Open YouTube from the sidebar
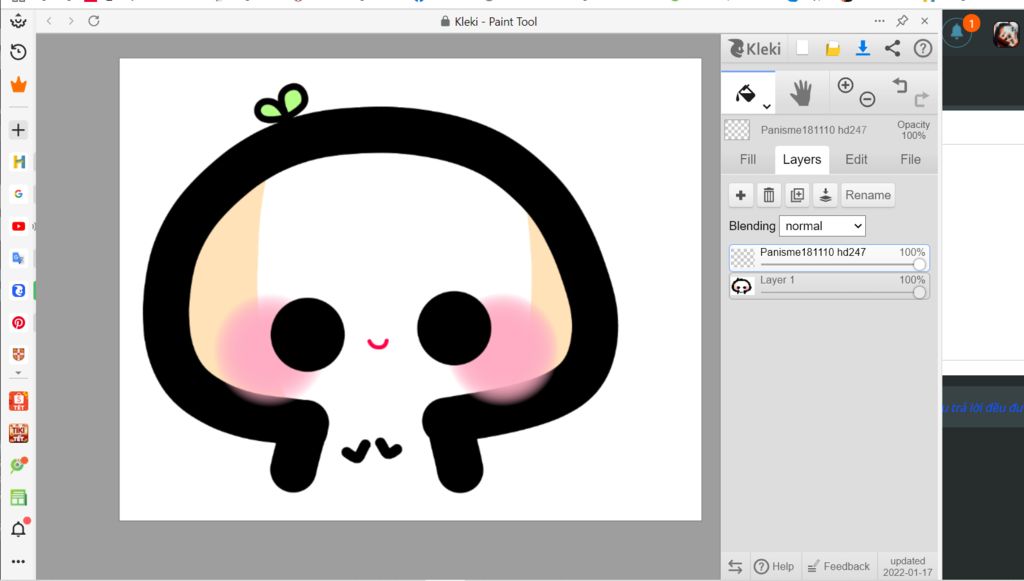 point(18,226)
